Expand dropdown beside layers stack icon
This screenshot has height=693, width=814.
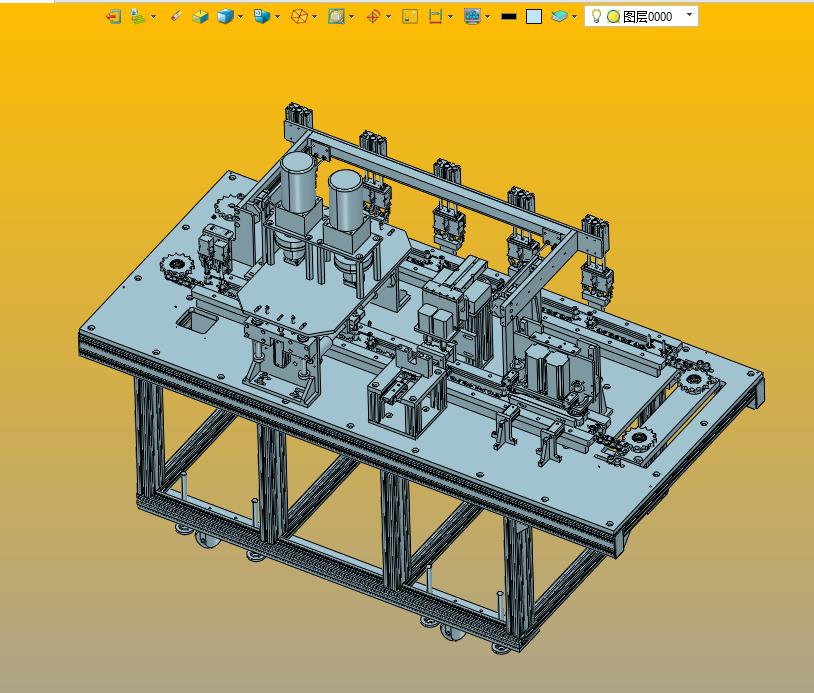coord(574,17)
